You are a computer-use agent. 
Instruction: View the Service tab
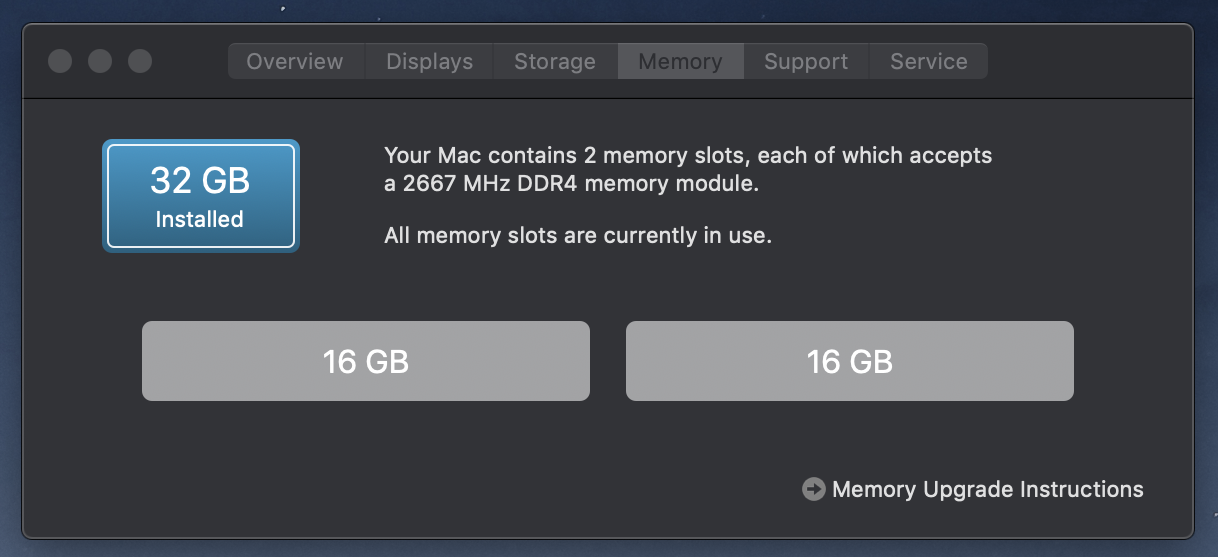tap(929, 61)
